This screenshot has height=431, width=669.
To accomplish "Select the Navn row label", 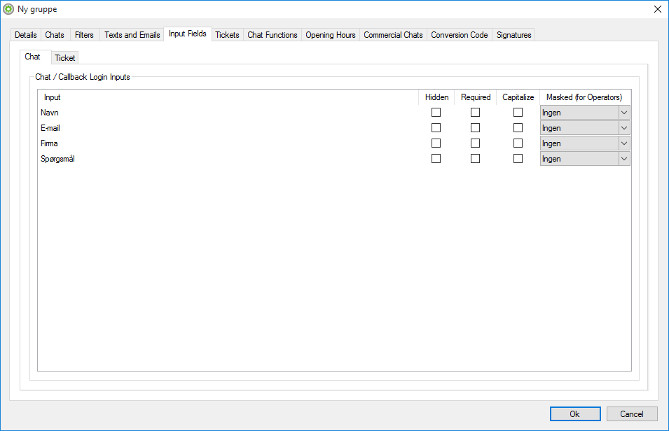I will tap(49, 113).
